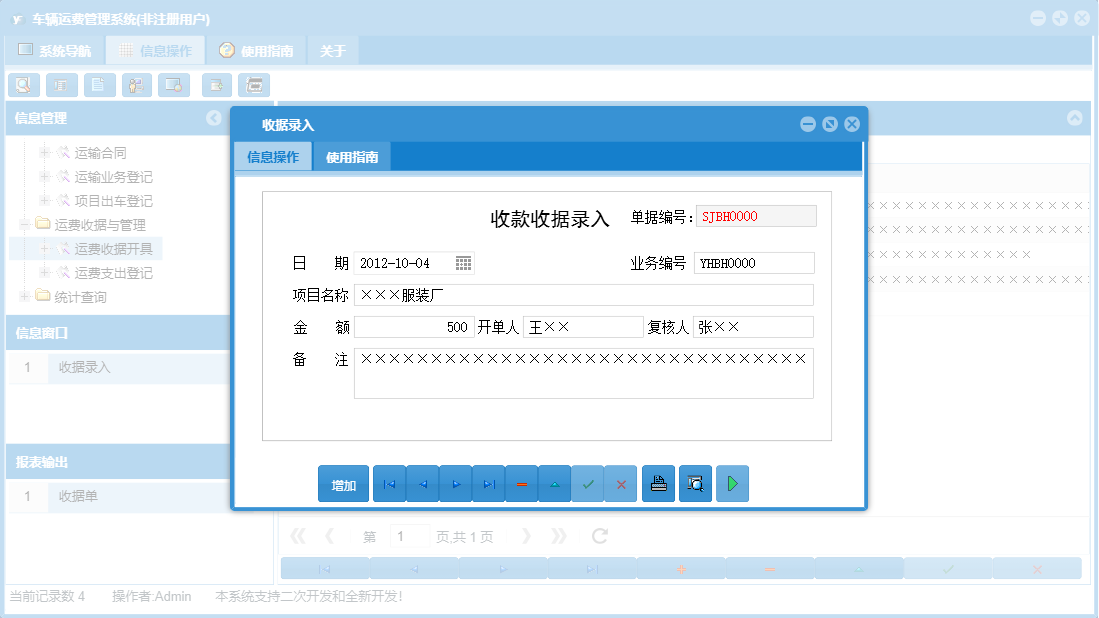1099x618 pixels.
Task: Switch to the 使用指南 tab in the dialog
Action: point(354,156)
